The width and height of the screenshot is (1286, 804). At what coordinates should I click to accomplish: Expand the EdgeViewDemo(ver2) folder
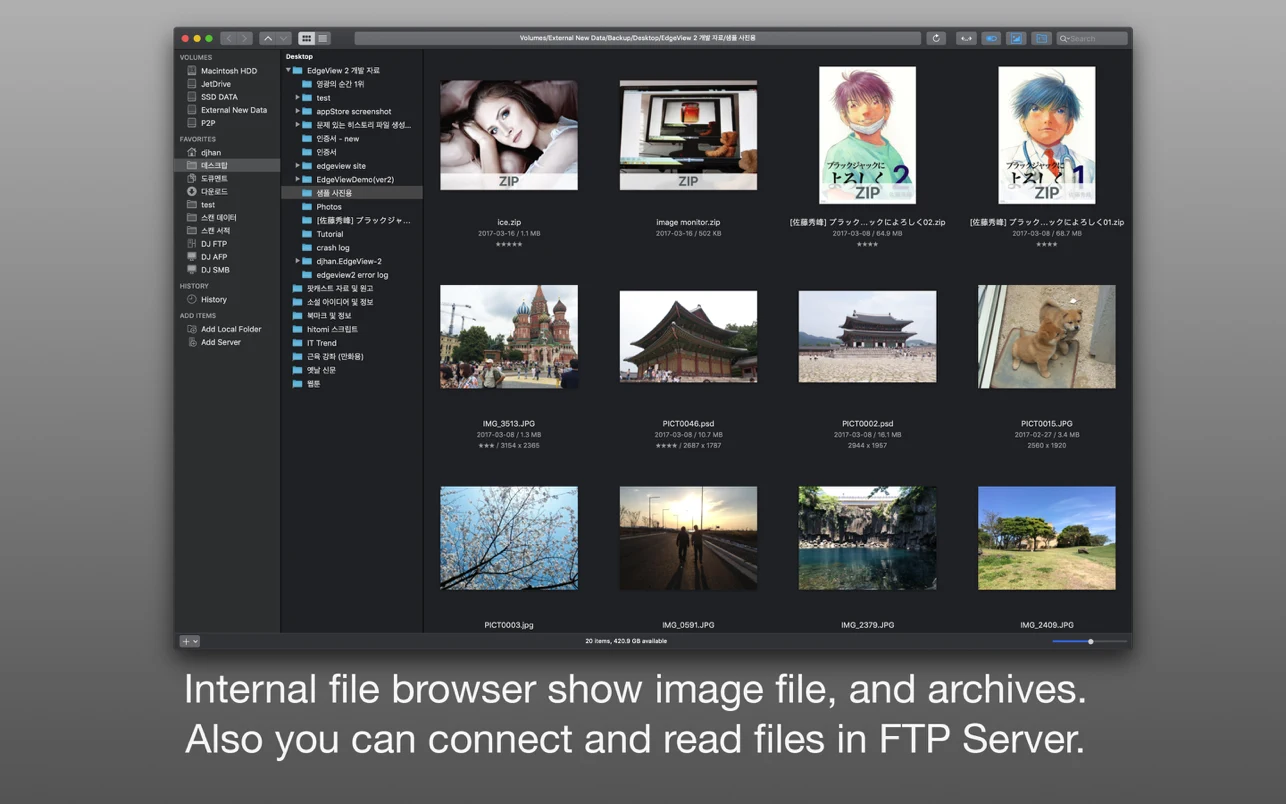(x=297, y=179)
